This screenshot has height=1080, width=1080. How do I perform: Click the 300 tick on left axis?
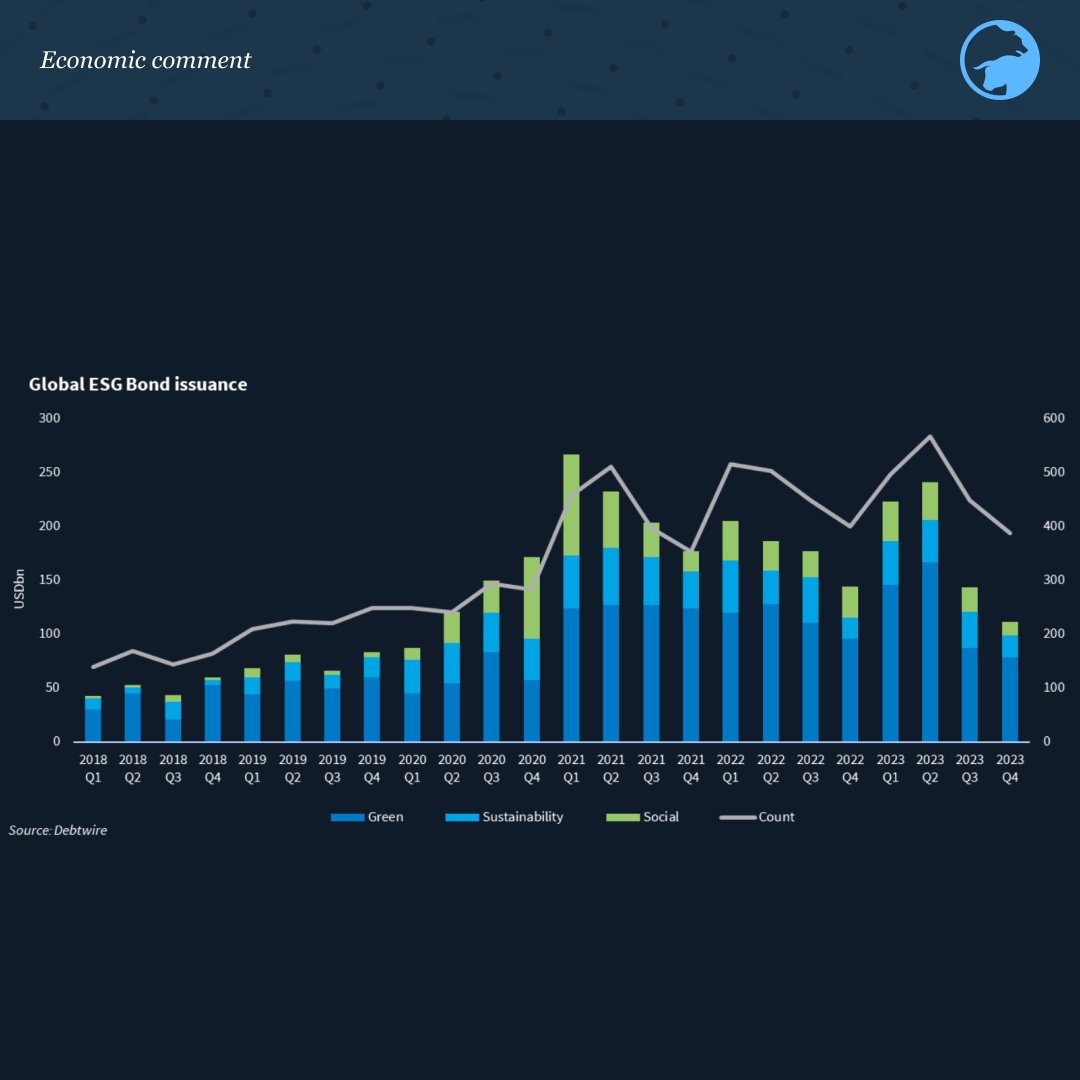(50, 418)
